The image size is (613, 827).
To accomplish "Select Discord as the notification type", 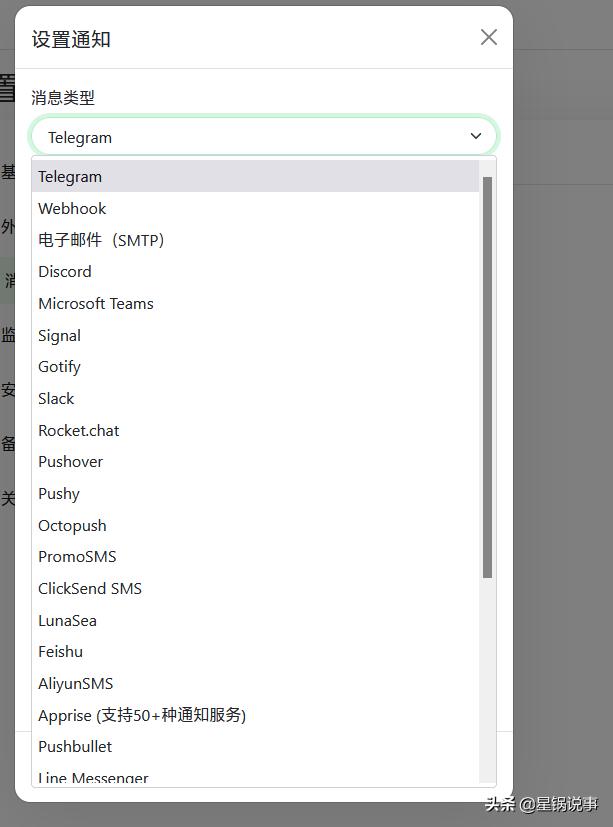I will point(255,272).
